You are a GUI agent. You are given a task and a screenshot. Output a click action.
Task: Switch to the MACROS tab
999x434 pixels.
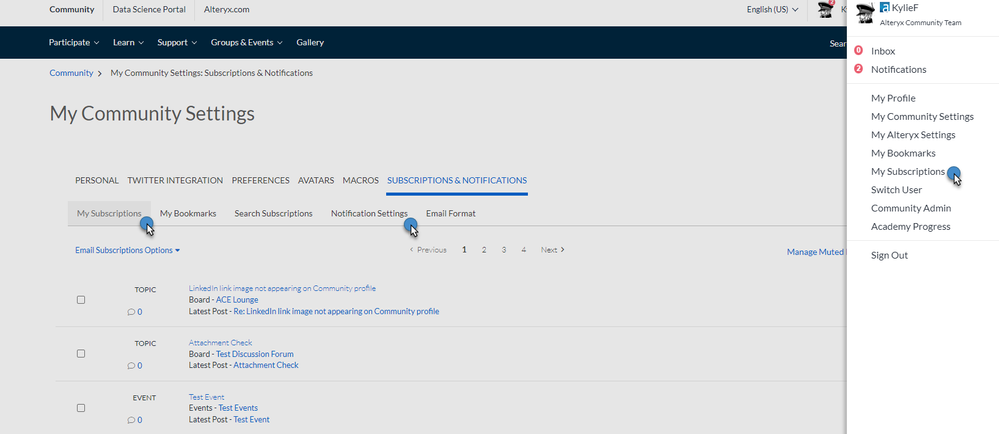pos(361,180)
